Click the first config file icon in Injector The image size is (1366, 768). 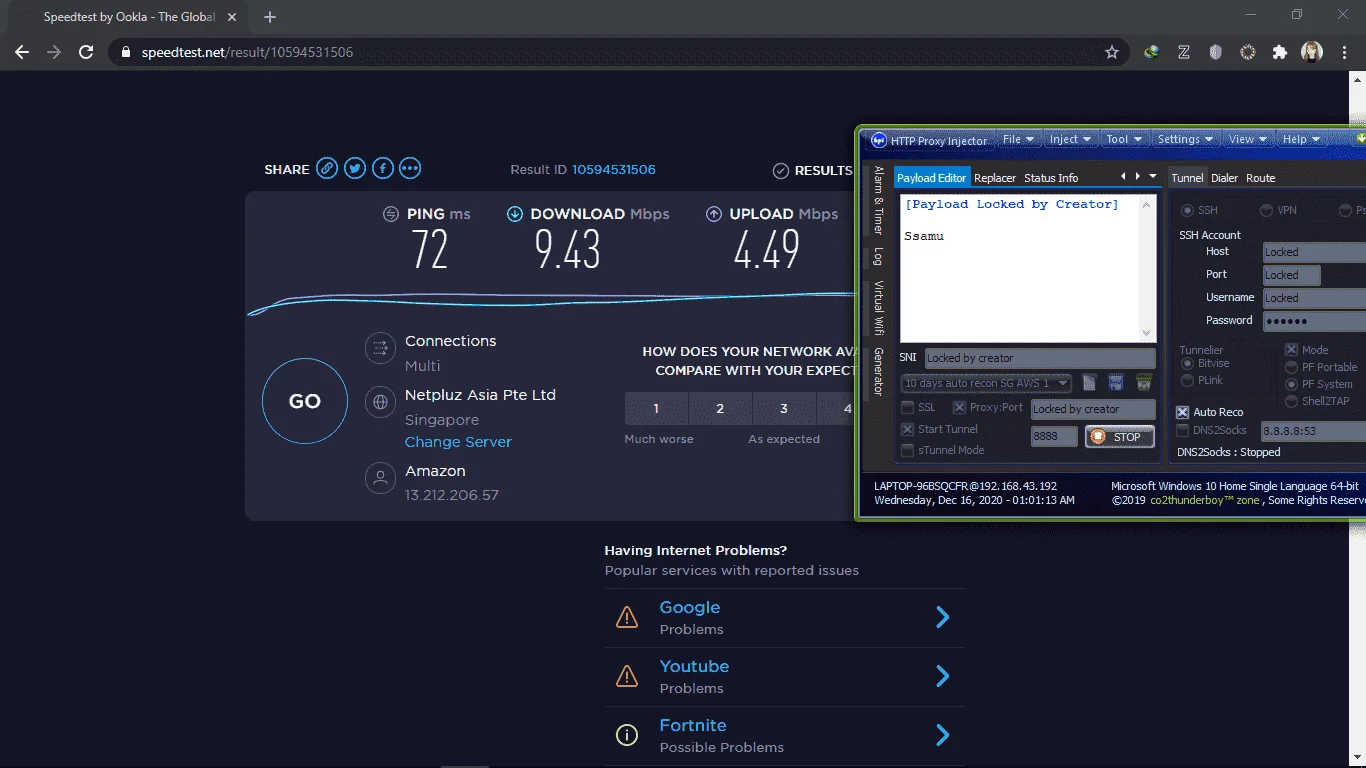(x=1090, y=382)
